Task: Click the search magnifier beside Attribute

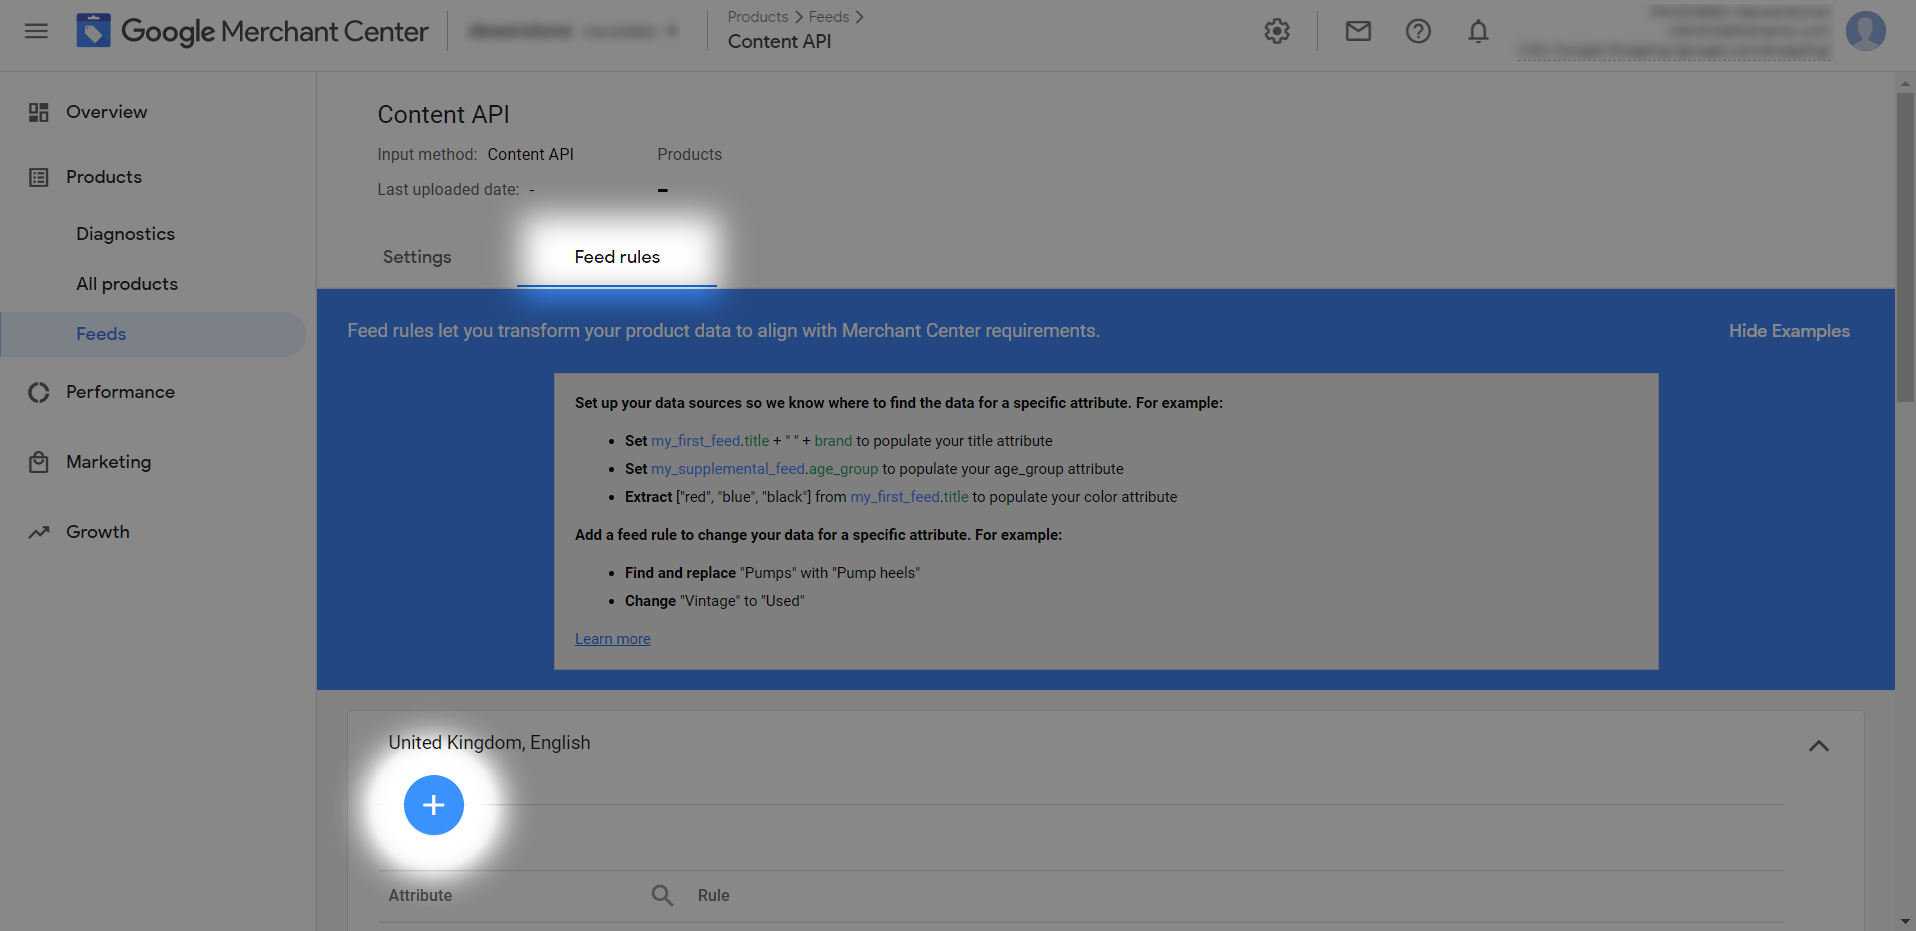Action: (x=662, y=895)
